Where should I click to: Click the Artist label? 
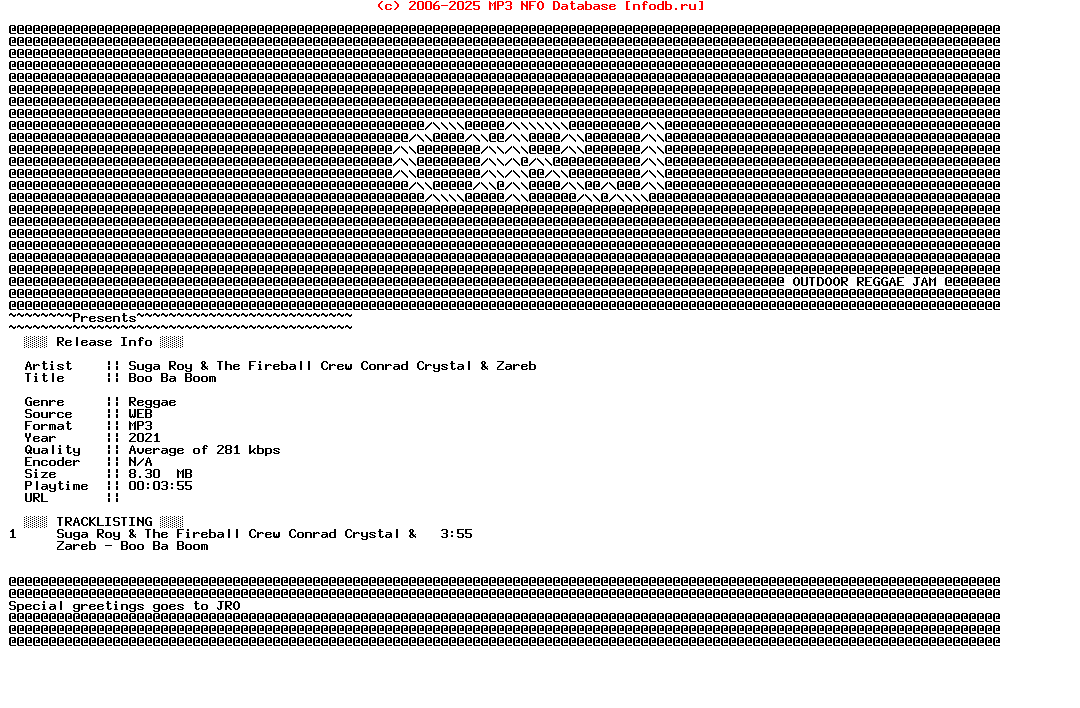click(x=48, y=366)
